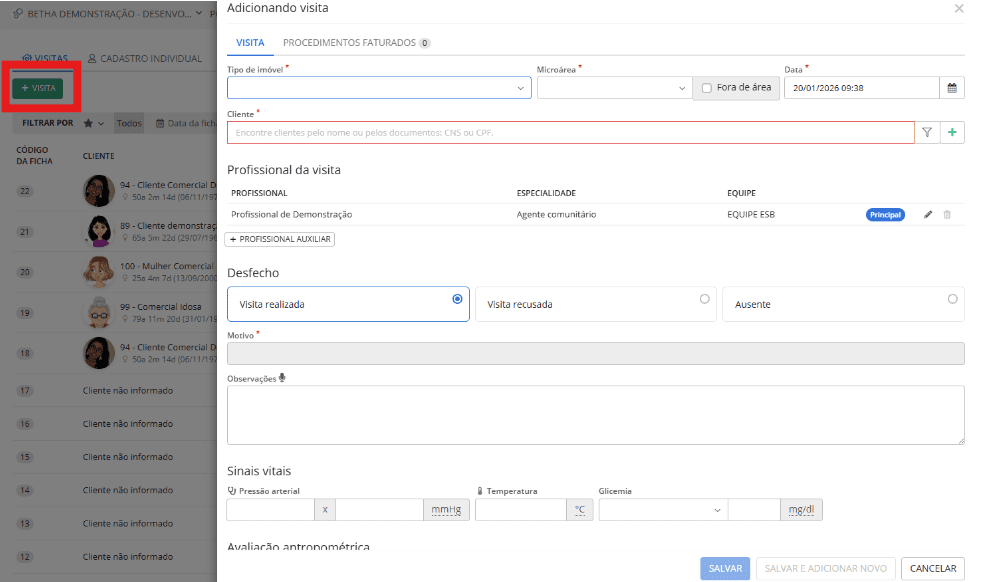Switch to Procedimentos Faturados tab
This screenshot has width=982, height=582.
tap(356, 43)
